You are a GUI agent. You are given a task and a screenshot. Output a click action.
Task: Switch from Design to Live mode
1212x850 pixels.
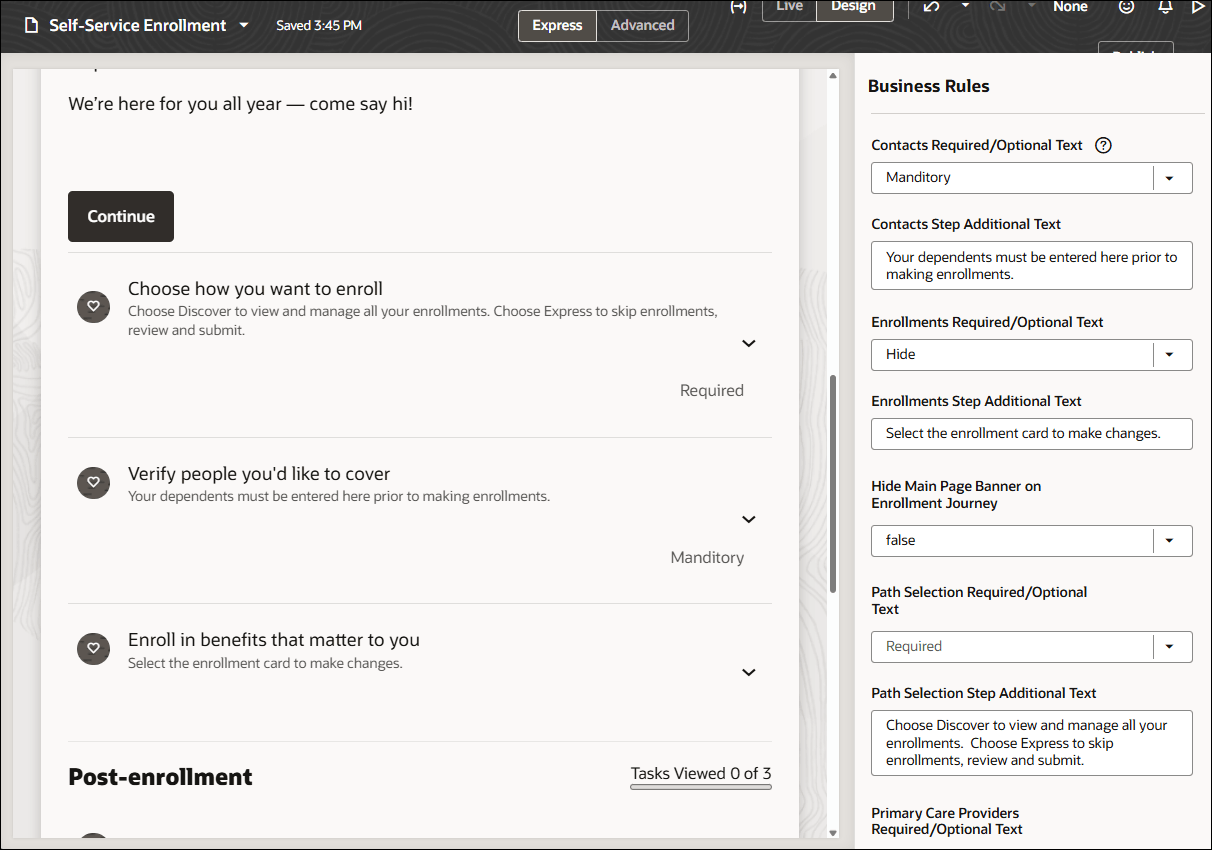(x=789, y=6)
